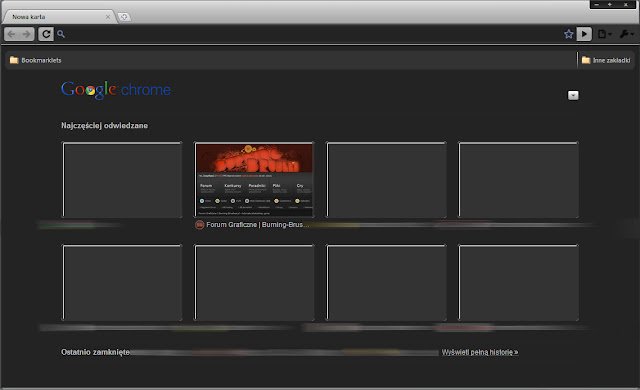640x390 pixels.
Task: Close the Nowa karta tab
Action: (108, 17)
